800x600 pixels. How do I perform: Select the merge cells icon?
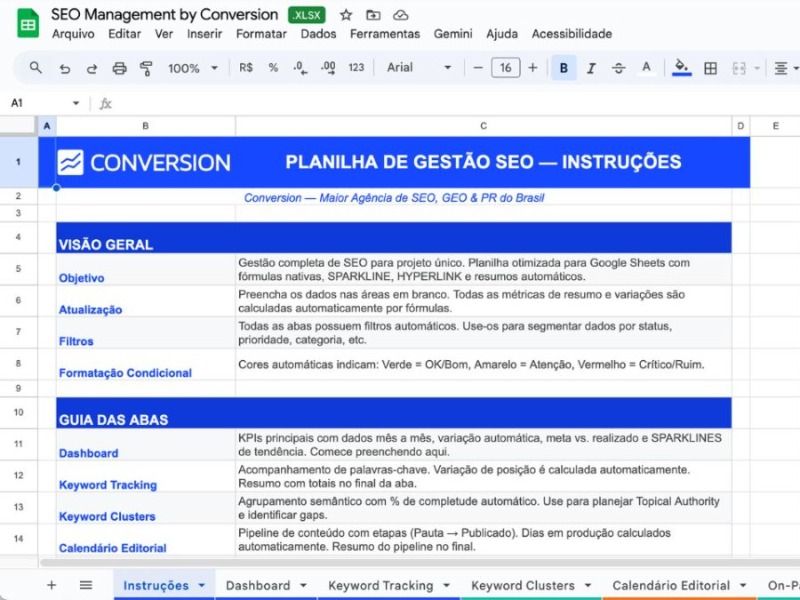coord(740,68)
